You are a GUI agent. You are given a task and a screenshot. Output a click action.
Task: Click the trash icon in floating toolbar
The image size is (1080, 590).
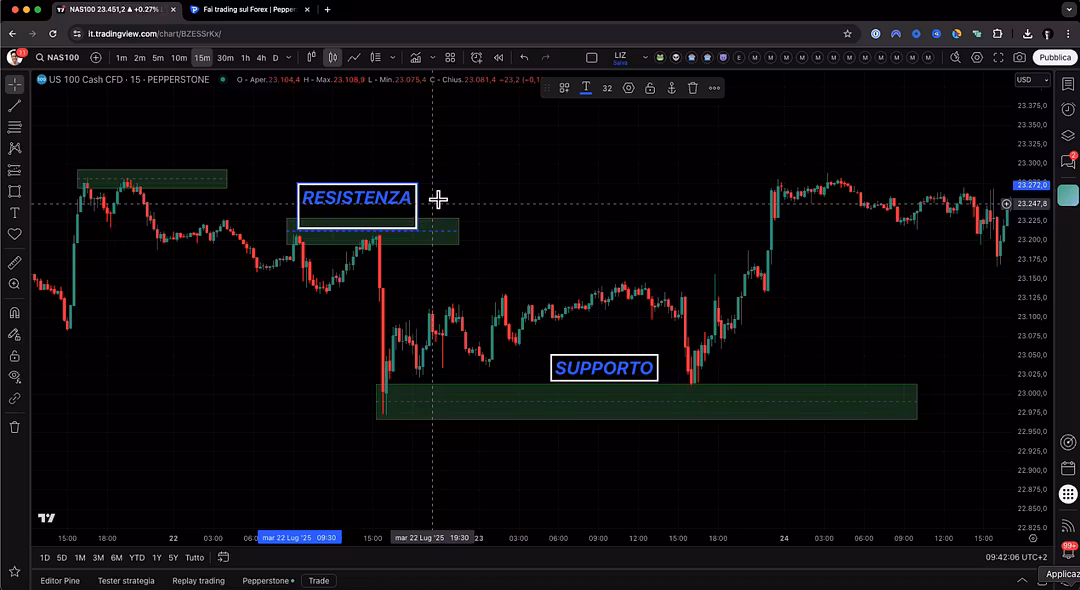point(692,88)
